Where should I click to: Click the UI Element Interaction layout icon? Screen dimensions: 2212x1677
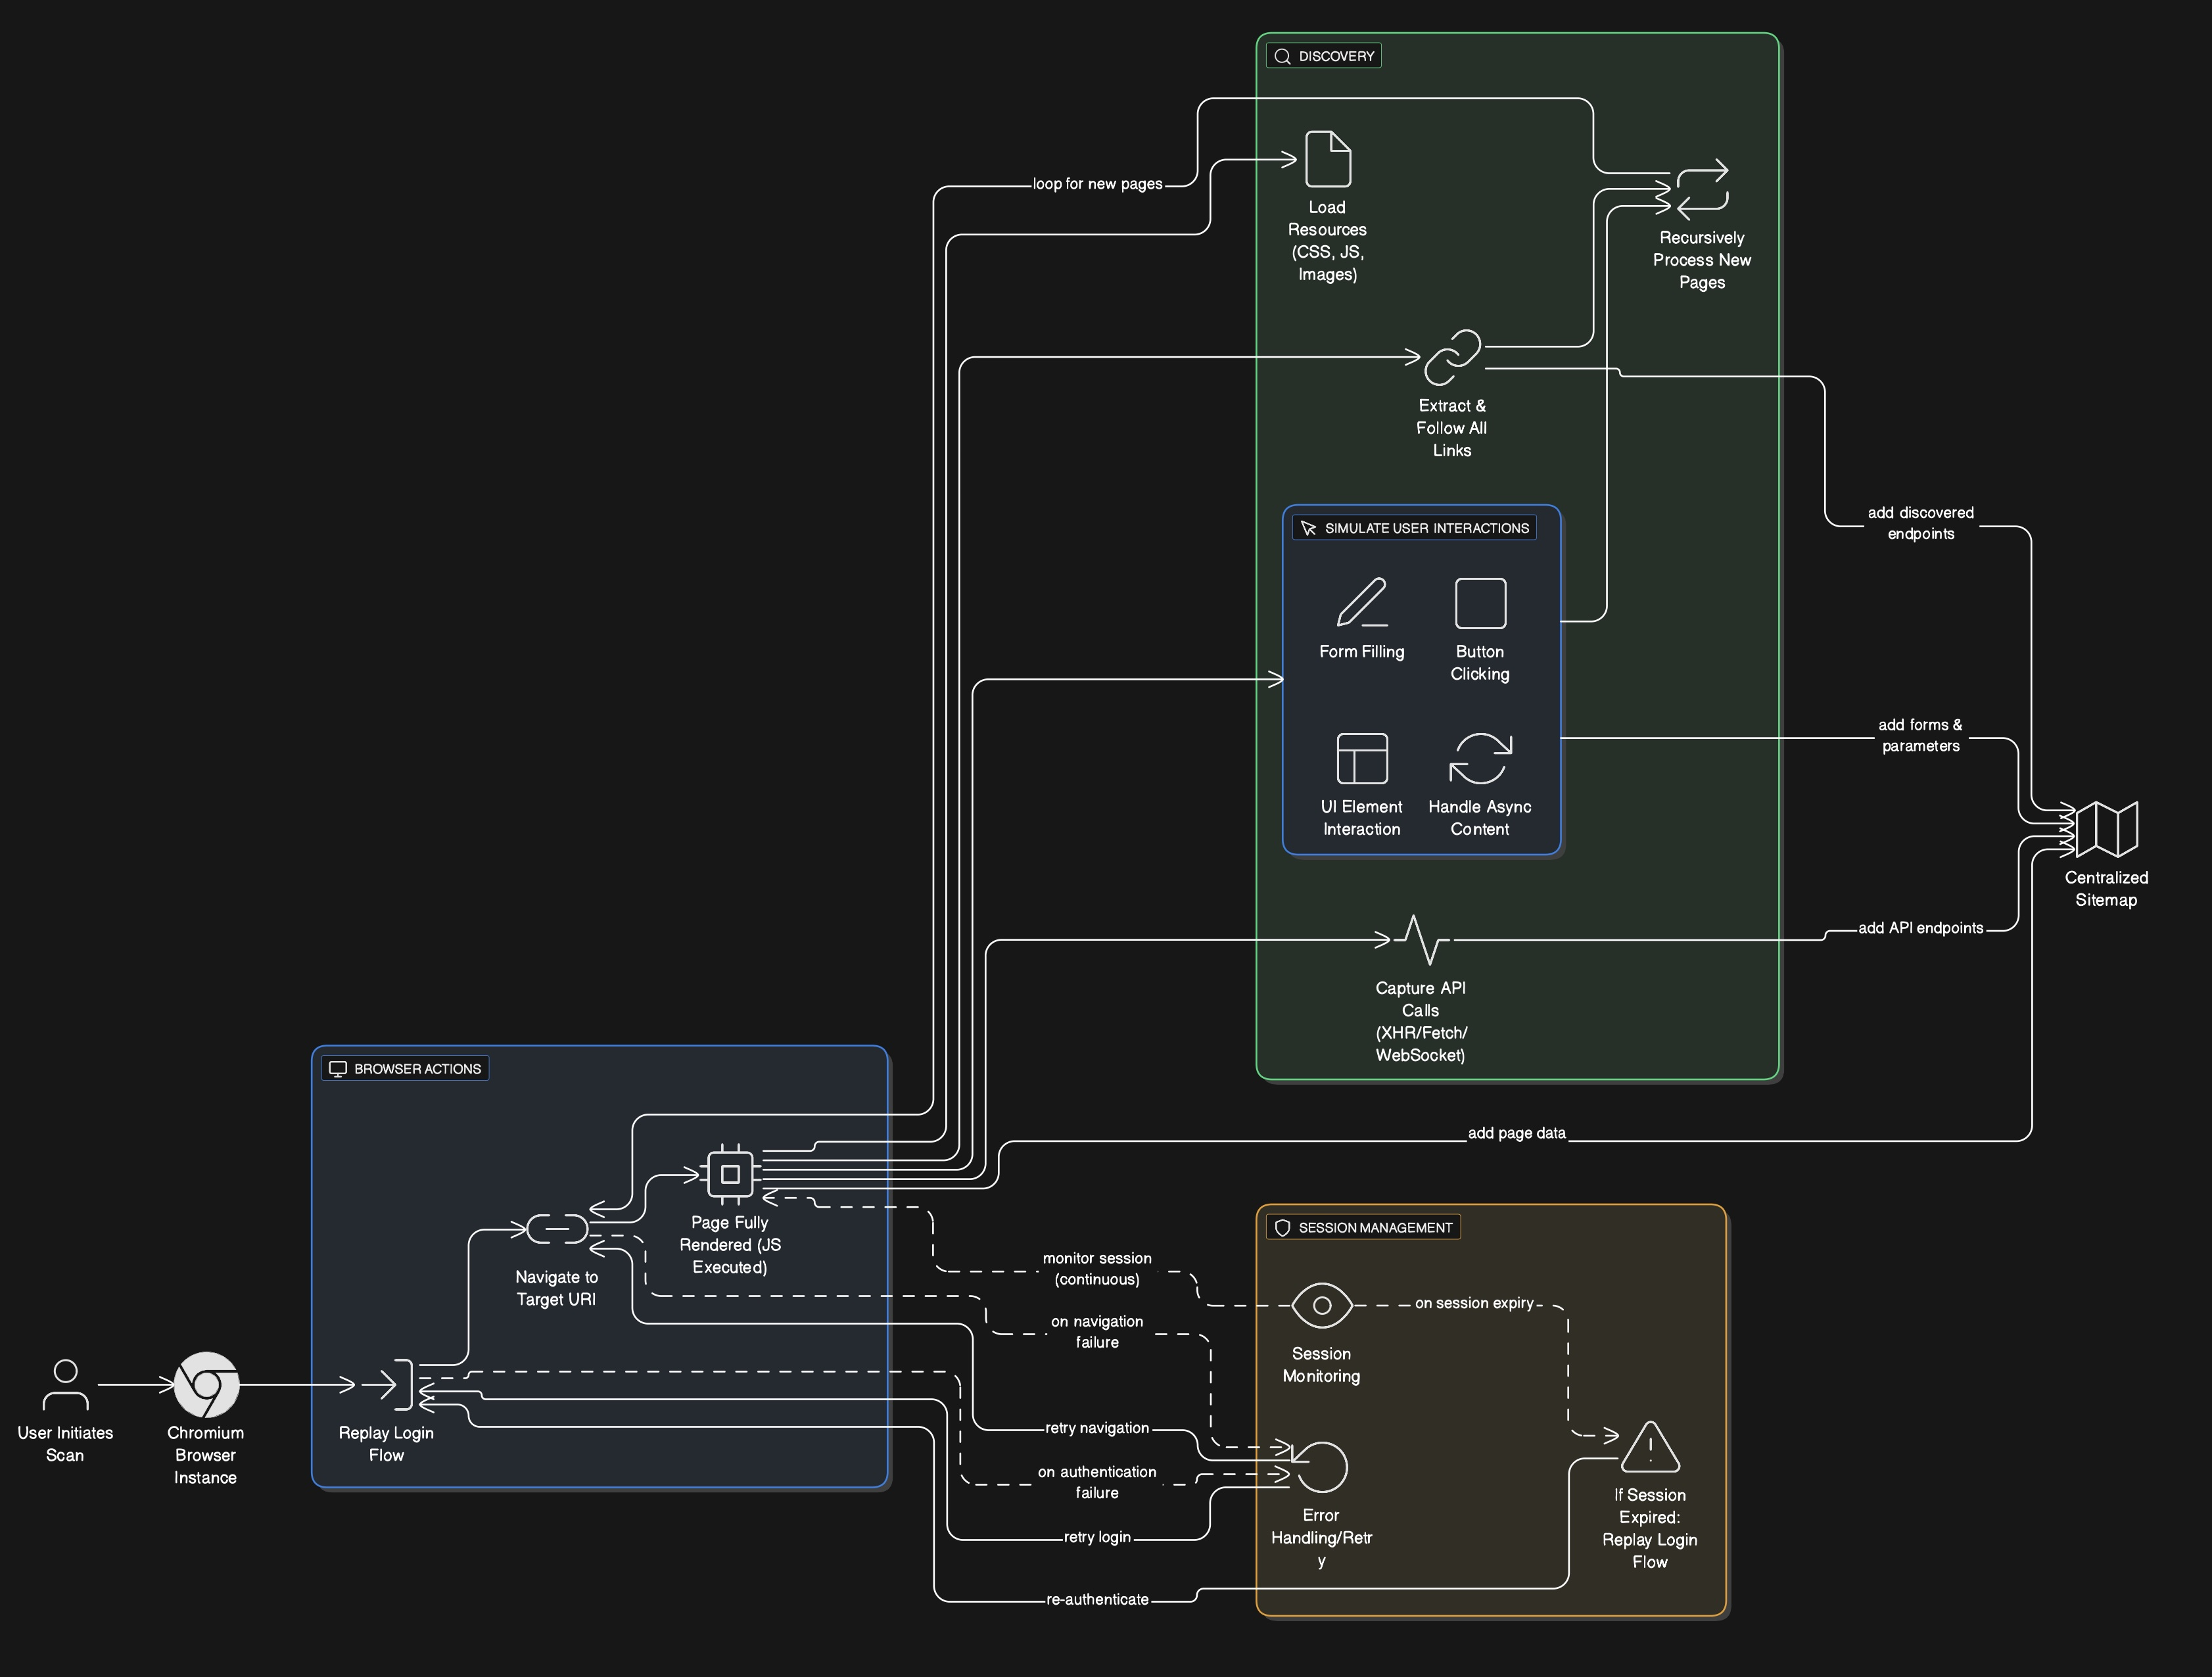(1362, 758)
